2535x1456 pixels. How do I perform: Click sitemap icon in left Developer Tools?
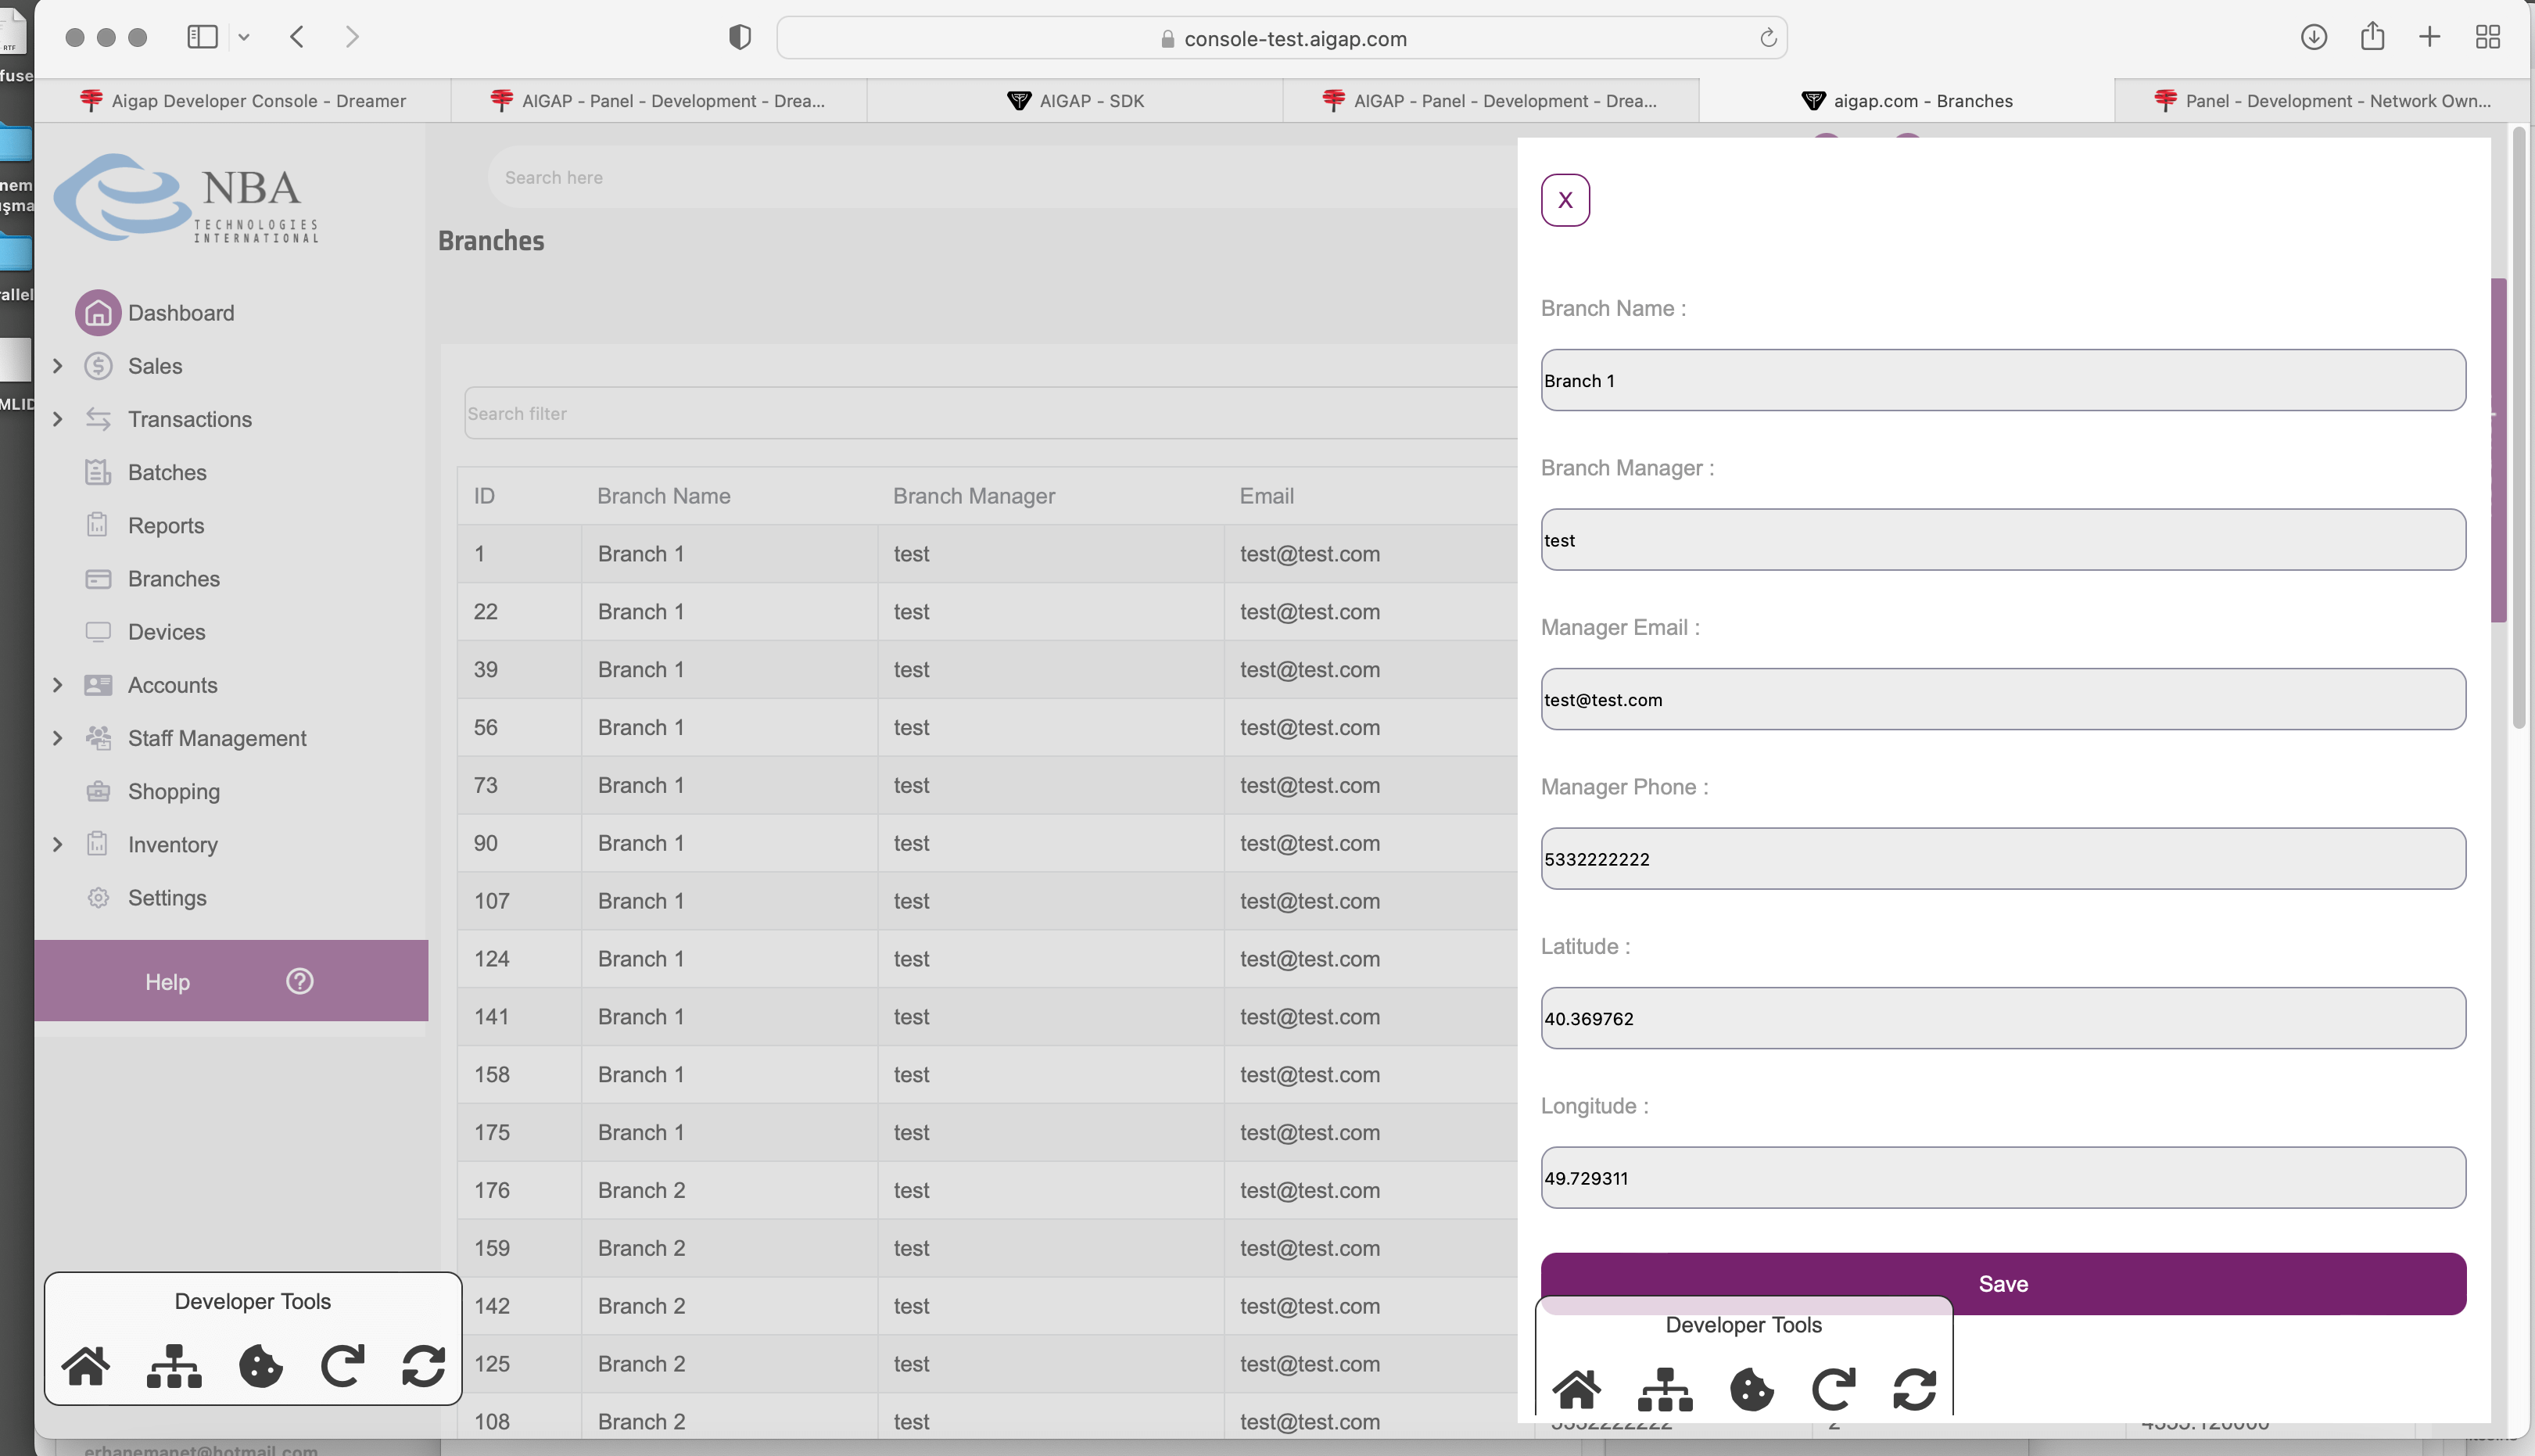coord(174,1365)
